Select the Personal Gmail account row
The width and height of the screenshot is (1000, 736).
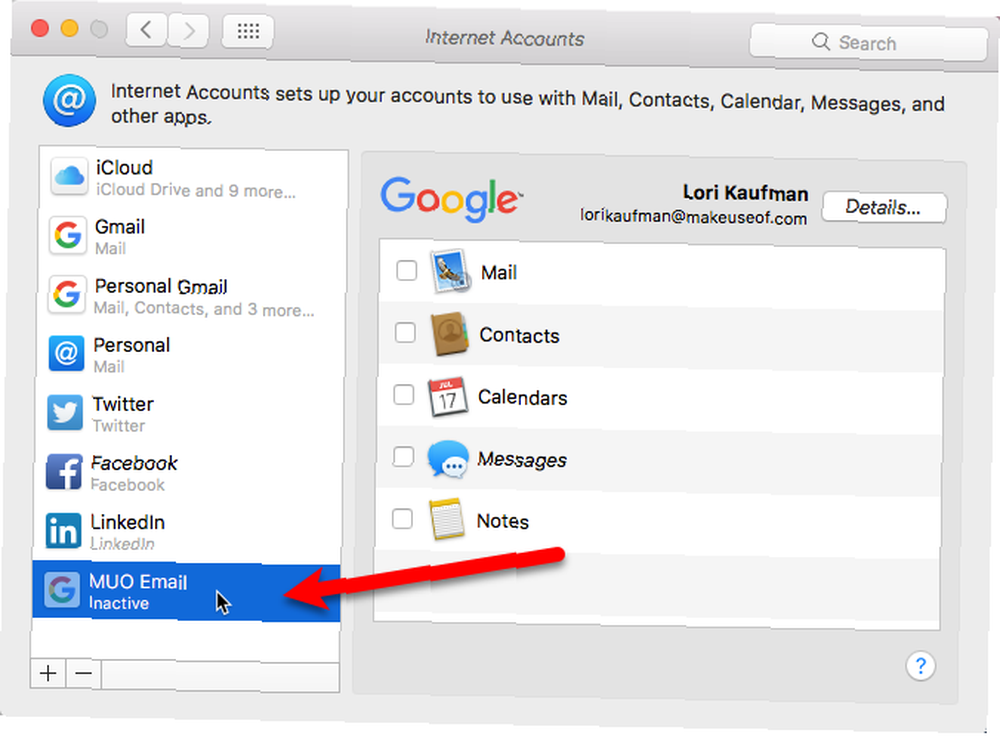192,296
